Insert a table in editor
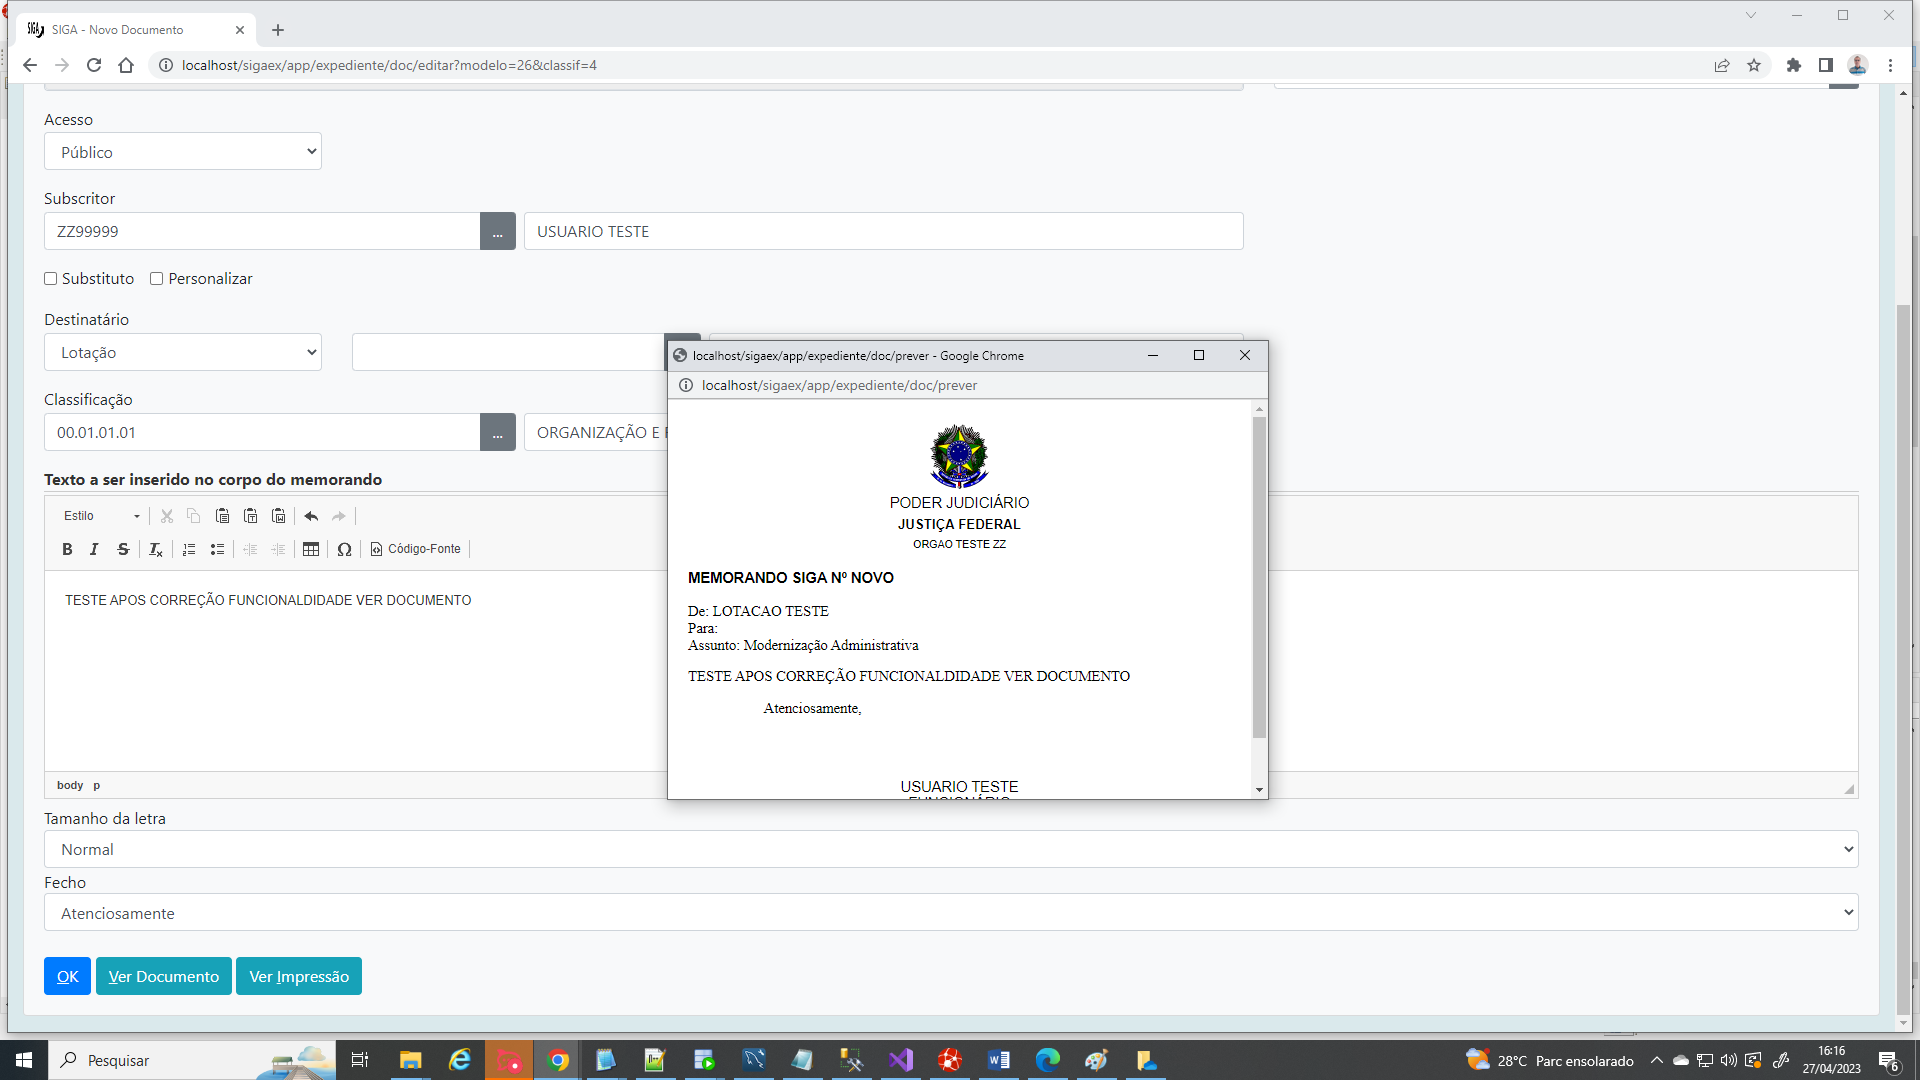The image size is (1920, 1080). 311,549
